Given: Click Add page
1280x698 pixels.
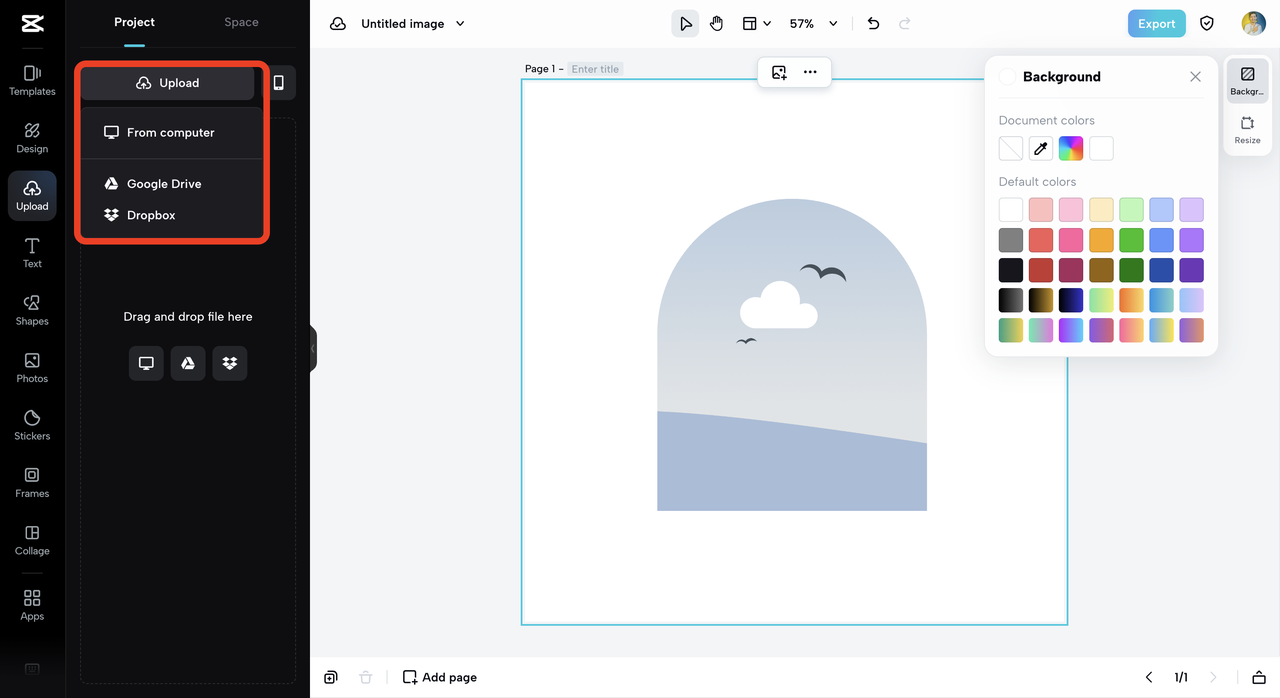Looking at the screenshot, I should (440, 677).
